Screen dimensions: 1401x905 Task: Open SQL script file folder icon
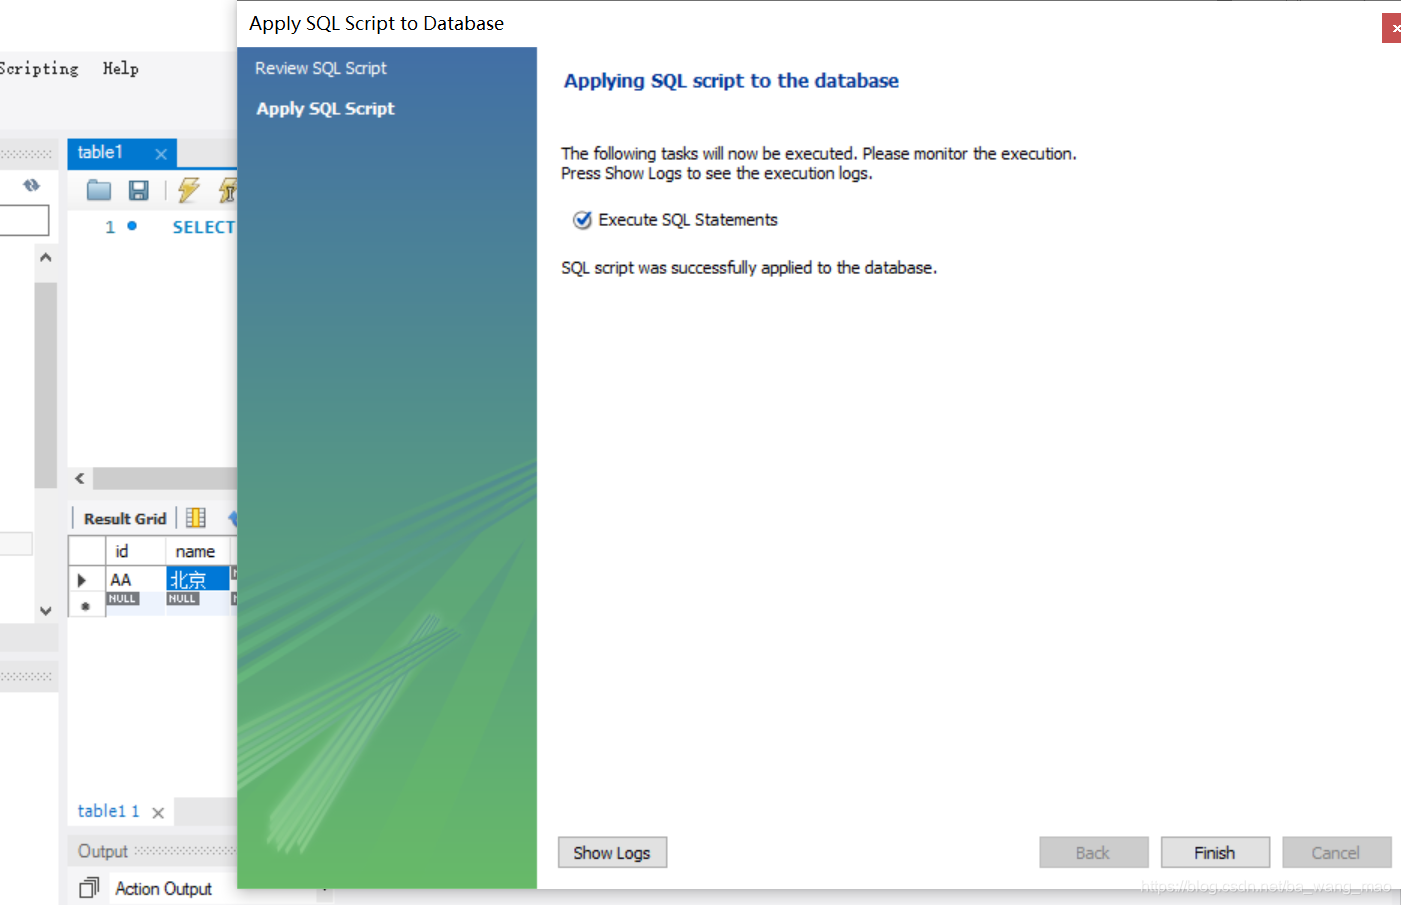(99, 190)
